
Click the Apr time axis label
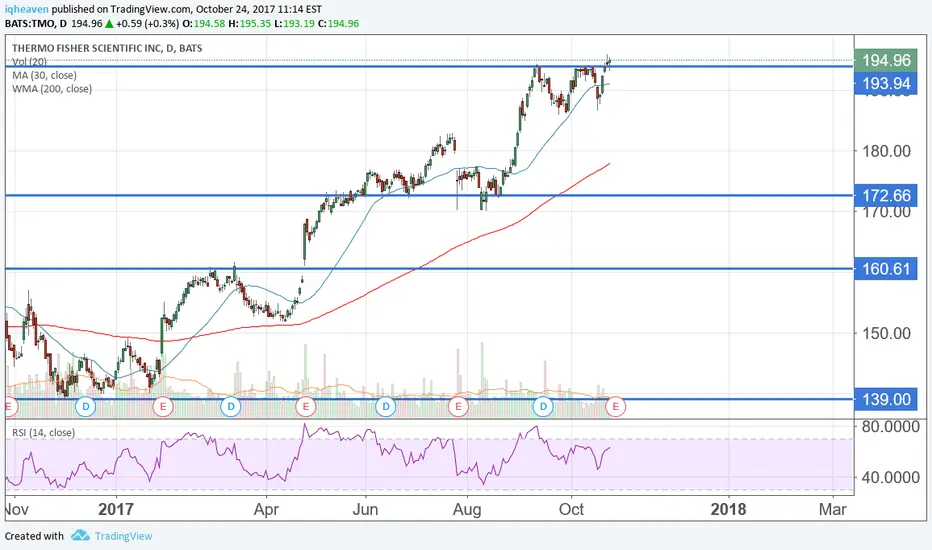tap(266, 510)
